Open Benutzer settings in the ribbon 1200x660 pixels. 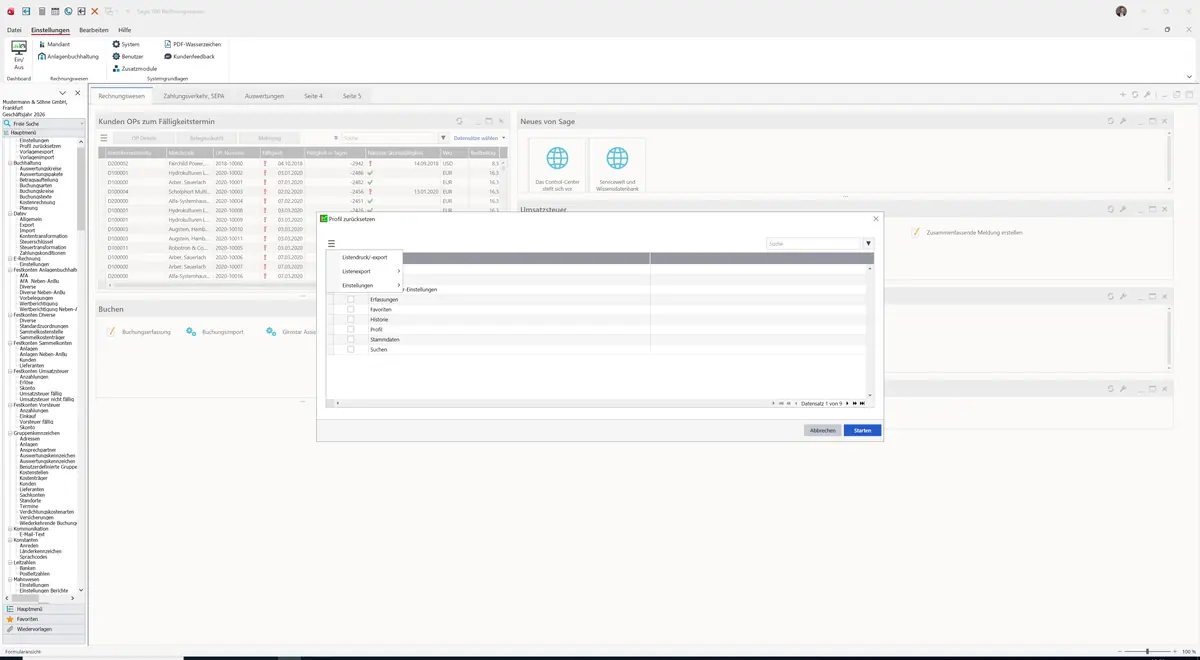128,57
